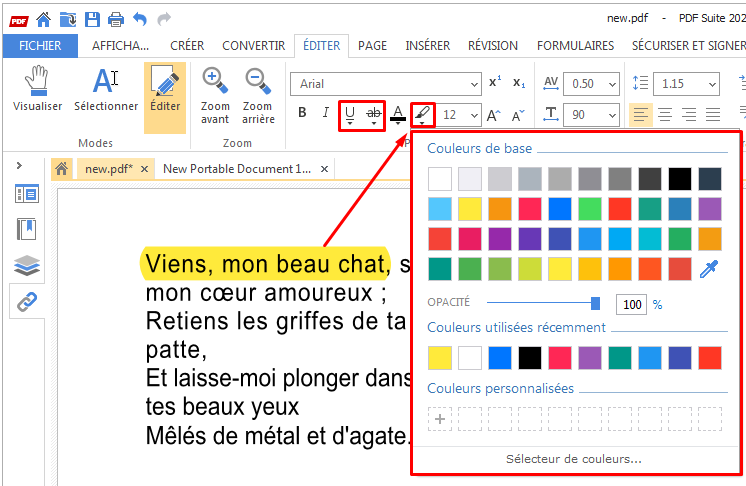
Task: Open Sélecteur de couleurs link
Action: pyautogui.click(x=574, y=459)
